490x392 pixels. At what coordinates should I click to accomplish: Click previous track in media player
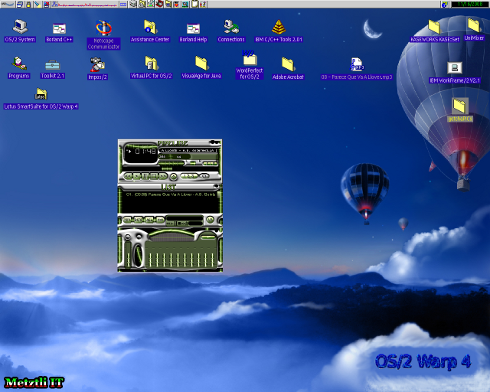(128, 176)
